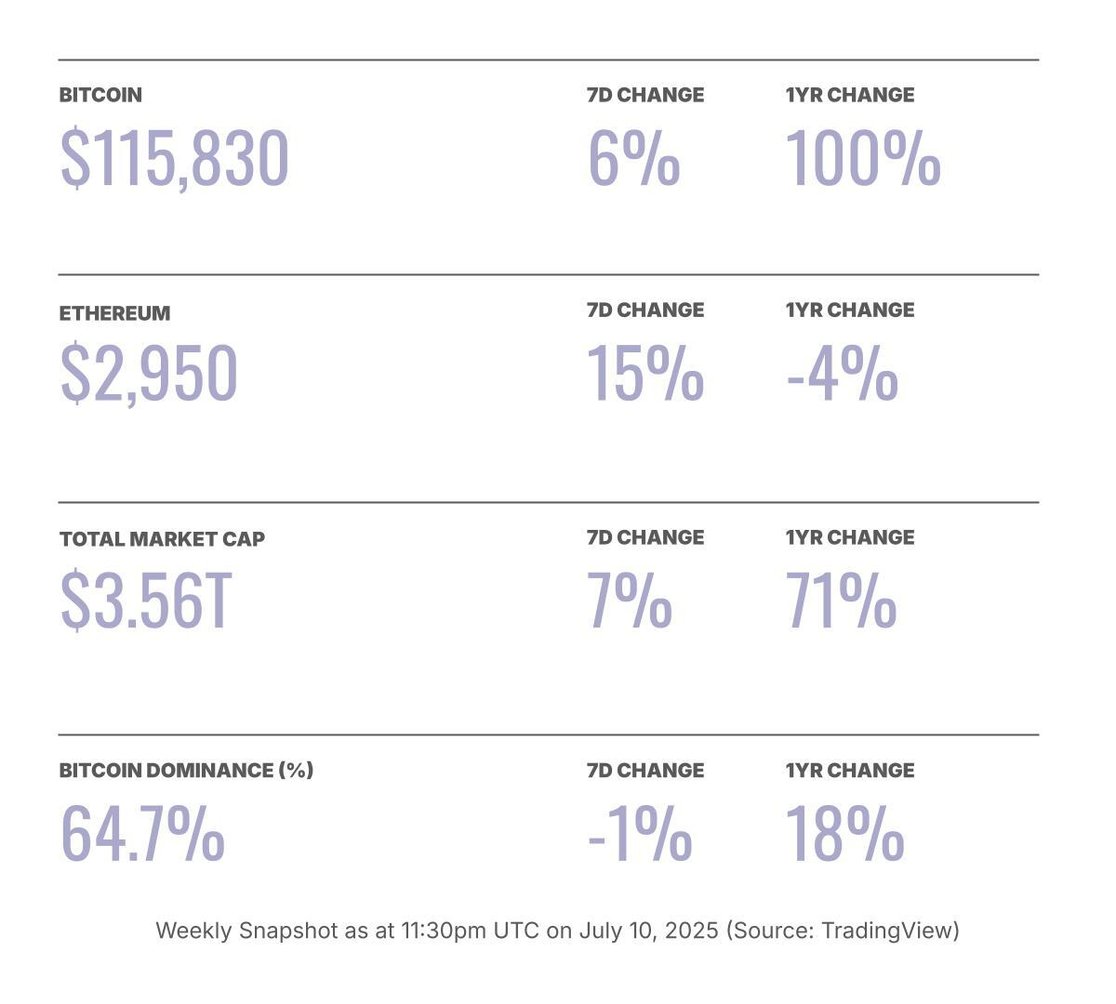
Task: Click Ethereum's 1YR change value -4%
Action: [842, 373]
